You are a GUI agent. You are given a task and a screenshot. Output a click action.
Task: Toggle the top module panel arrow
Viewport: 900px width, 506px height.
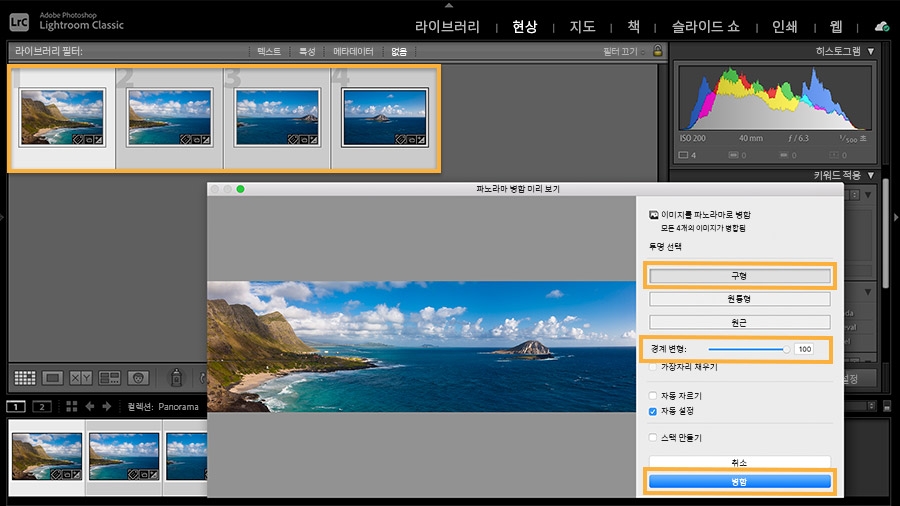(449, 5)
